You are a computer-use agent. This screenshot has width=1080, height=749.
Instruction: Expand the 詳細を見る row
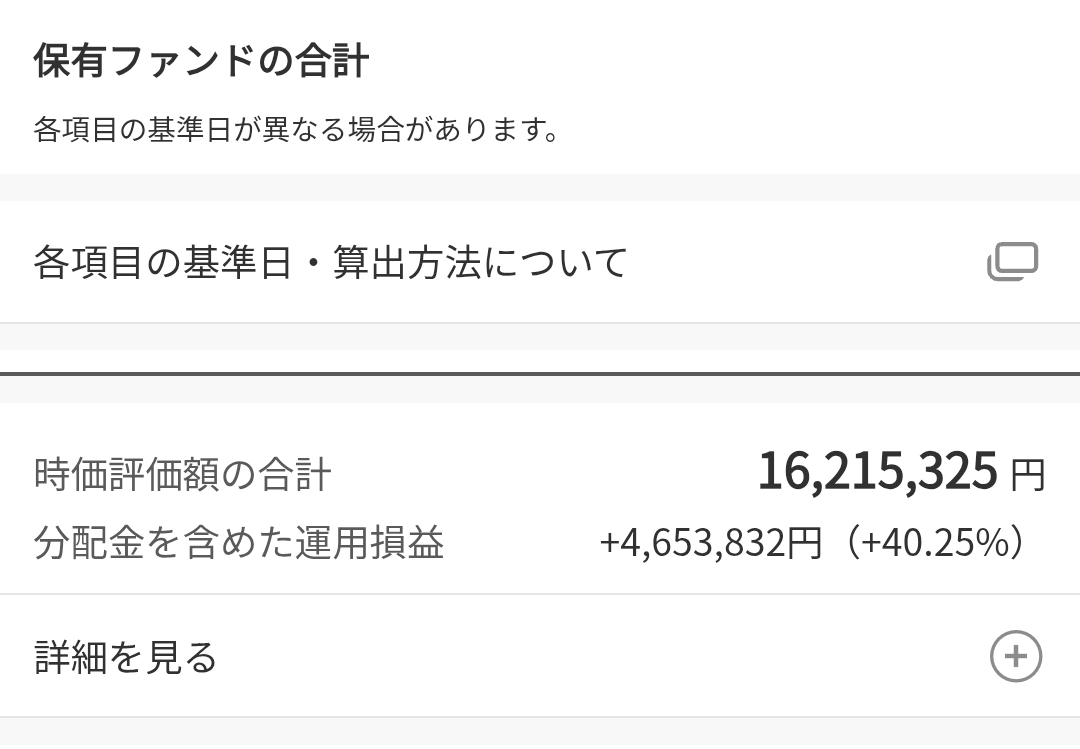540,656
